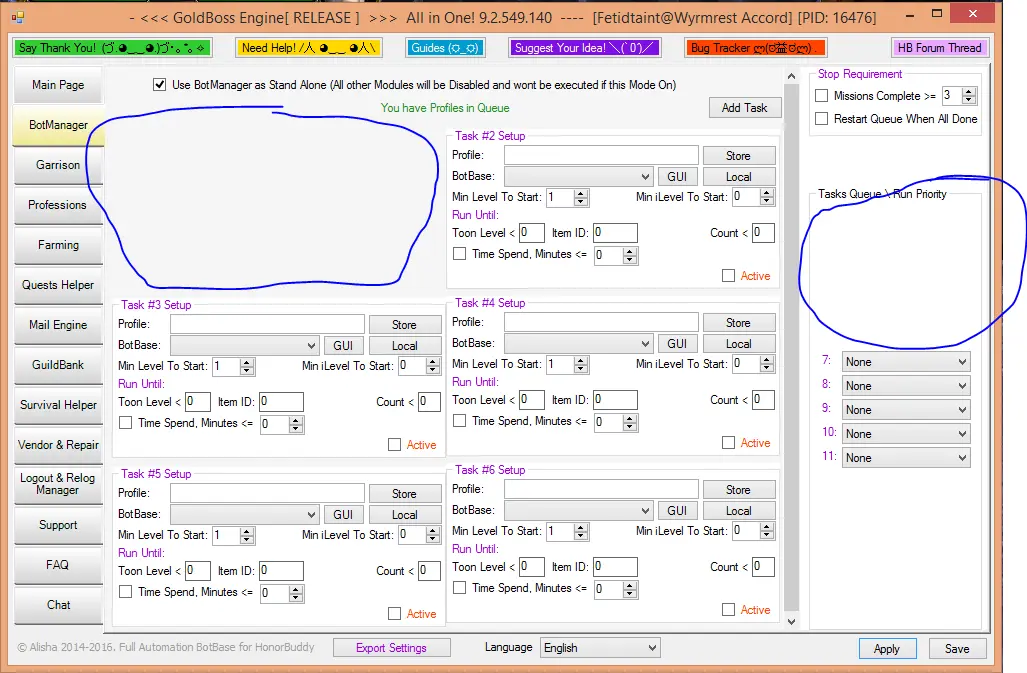Open the BotBase dropdown in Task #2

(578, 177)
